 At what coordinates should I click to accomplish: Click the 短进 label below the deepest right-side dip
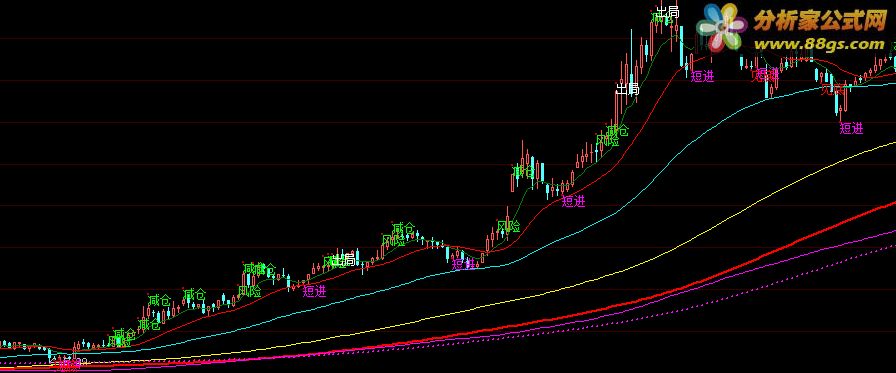851,129
